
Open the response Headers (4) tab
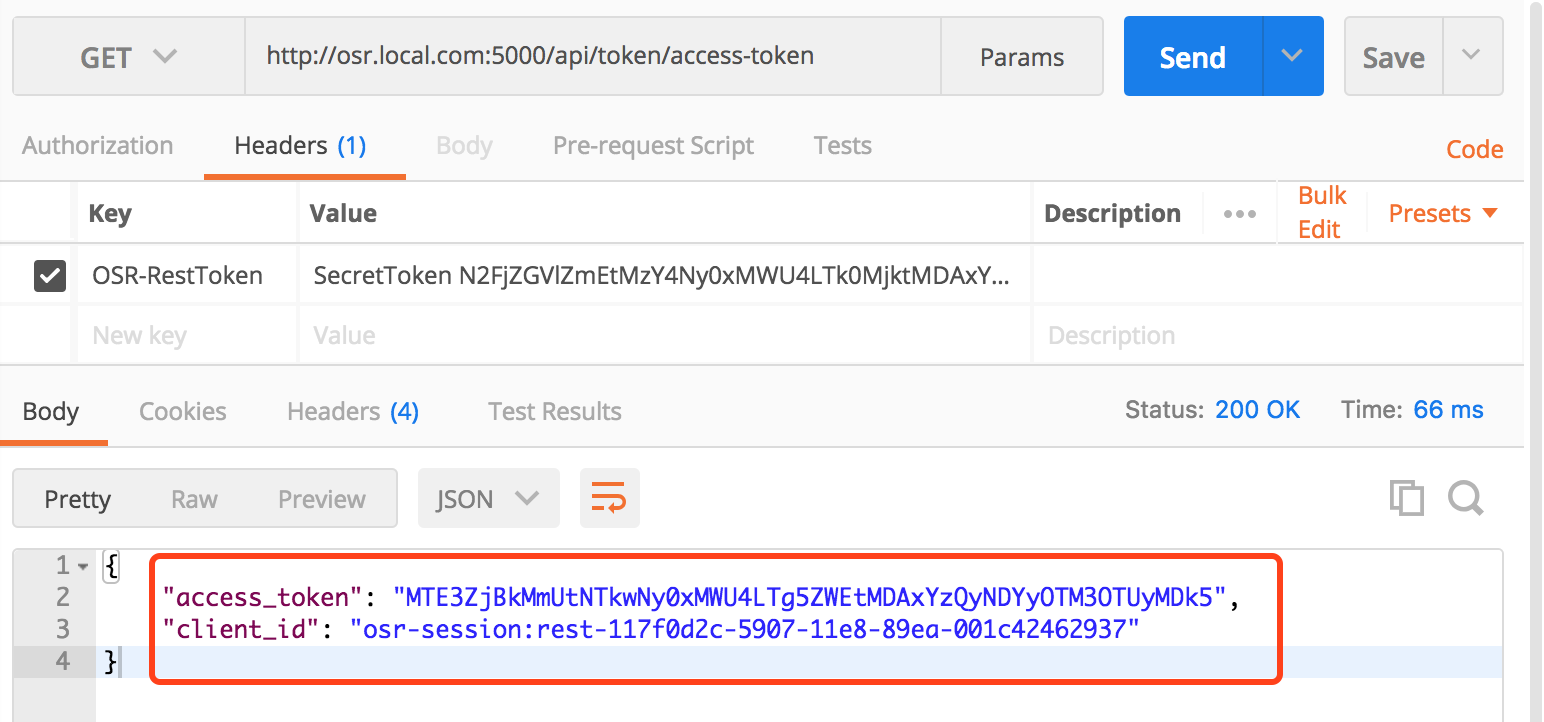tap(353, 412)
